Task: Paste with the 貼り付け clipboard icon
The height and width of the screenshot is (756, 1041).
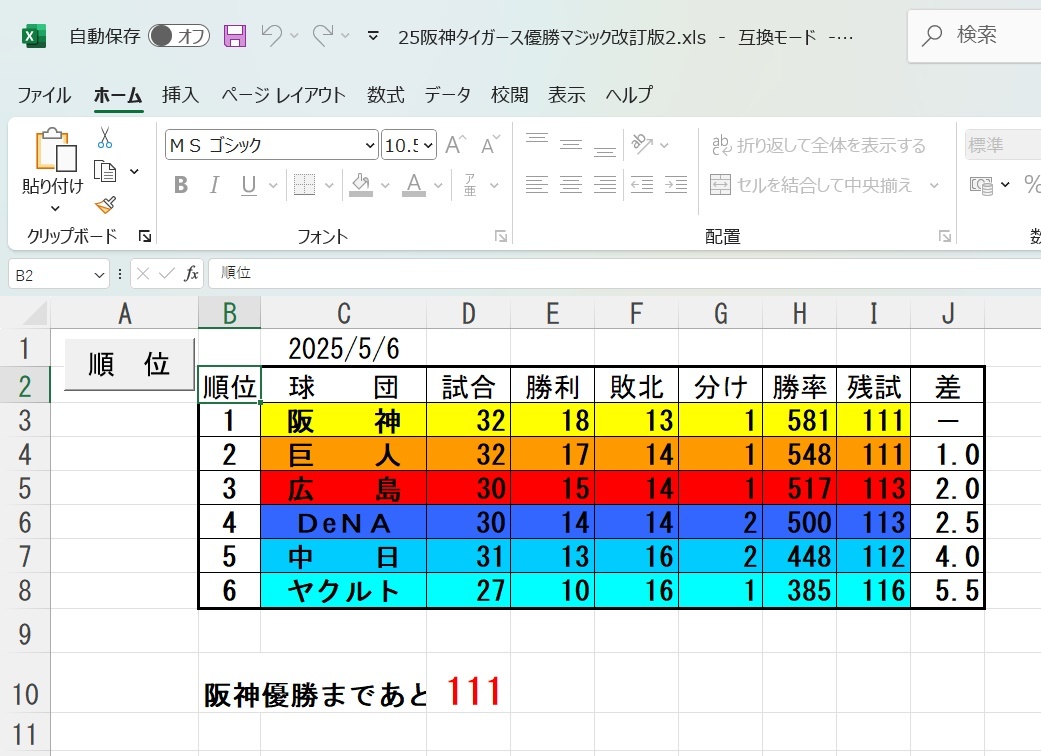Action: click(x=55, y=150)
